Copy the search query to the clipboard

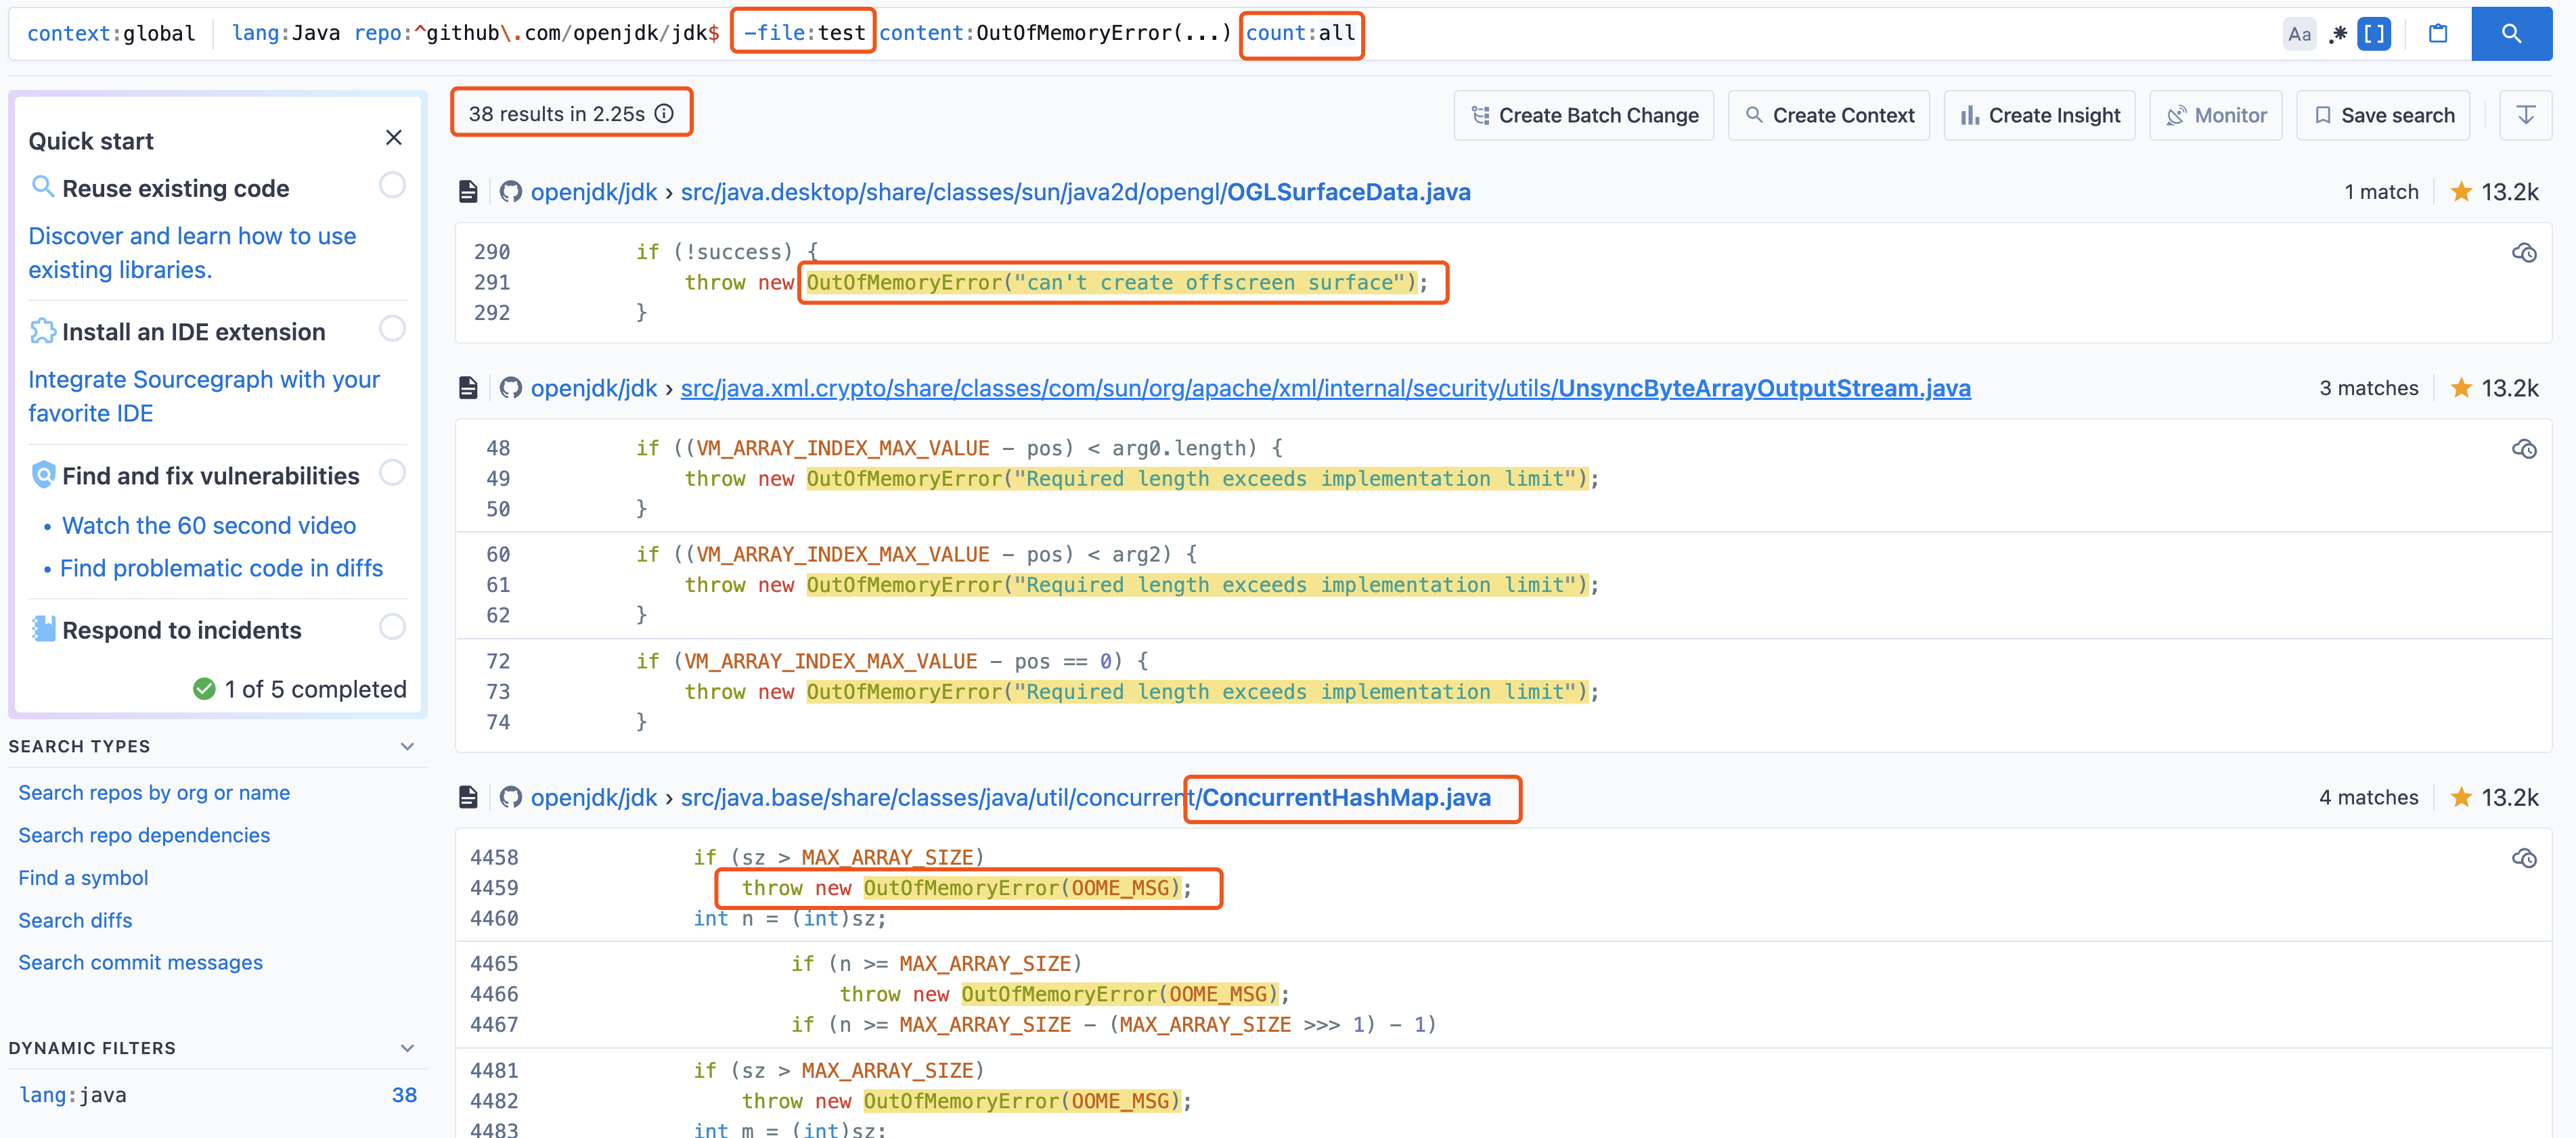pos(2438,34)
